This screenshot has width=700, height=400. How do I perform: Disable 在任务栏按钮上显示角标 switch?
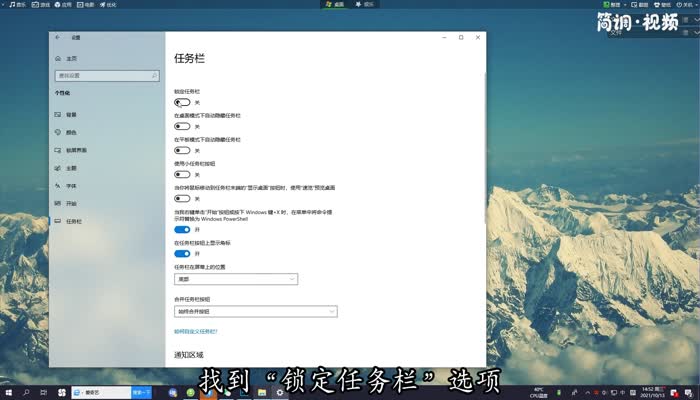coord(182,253)
